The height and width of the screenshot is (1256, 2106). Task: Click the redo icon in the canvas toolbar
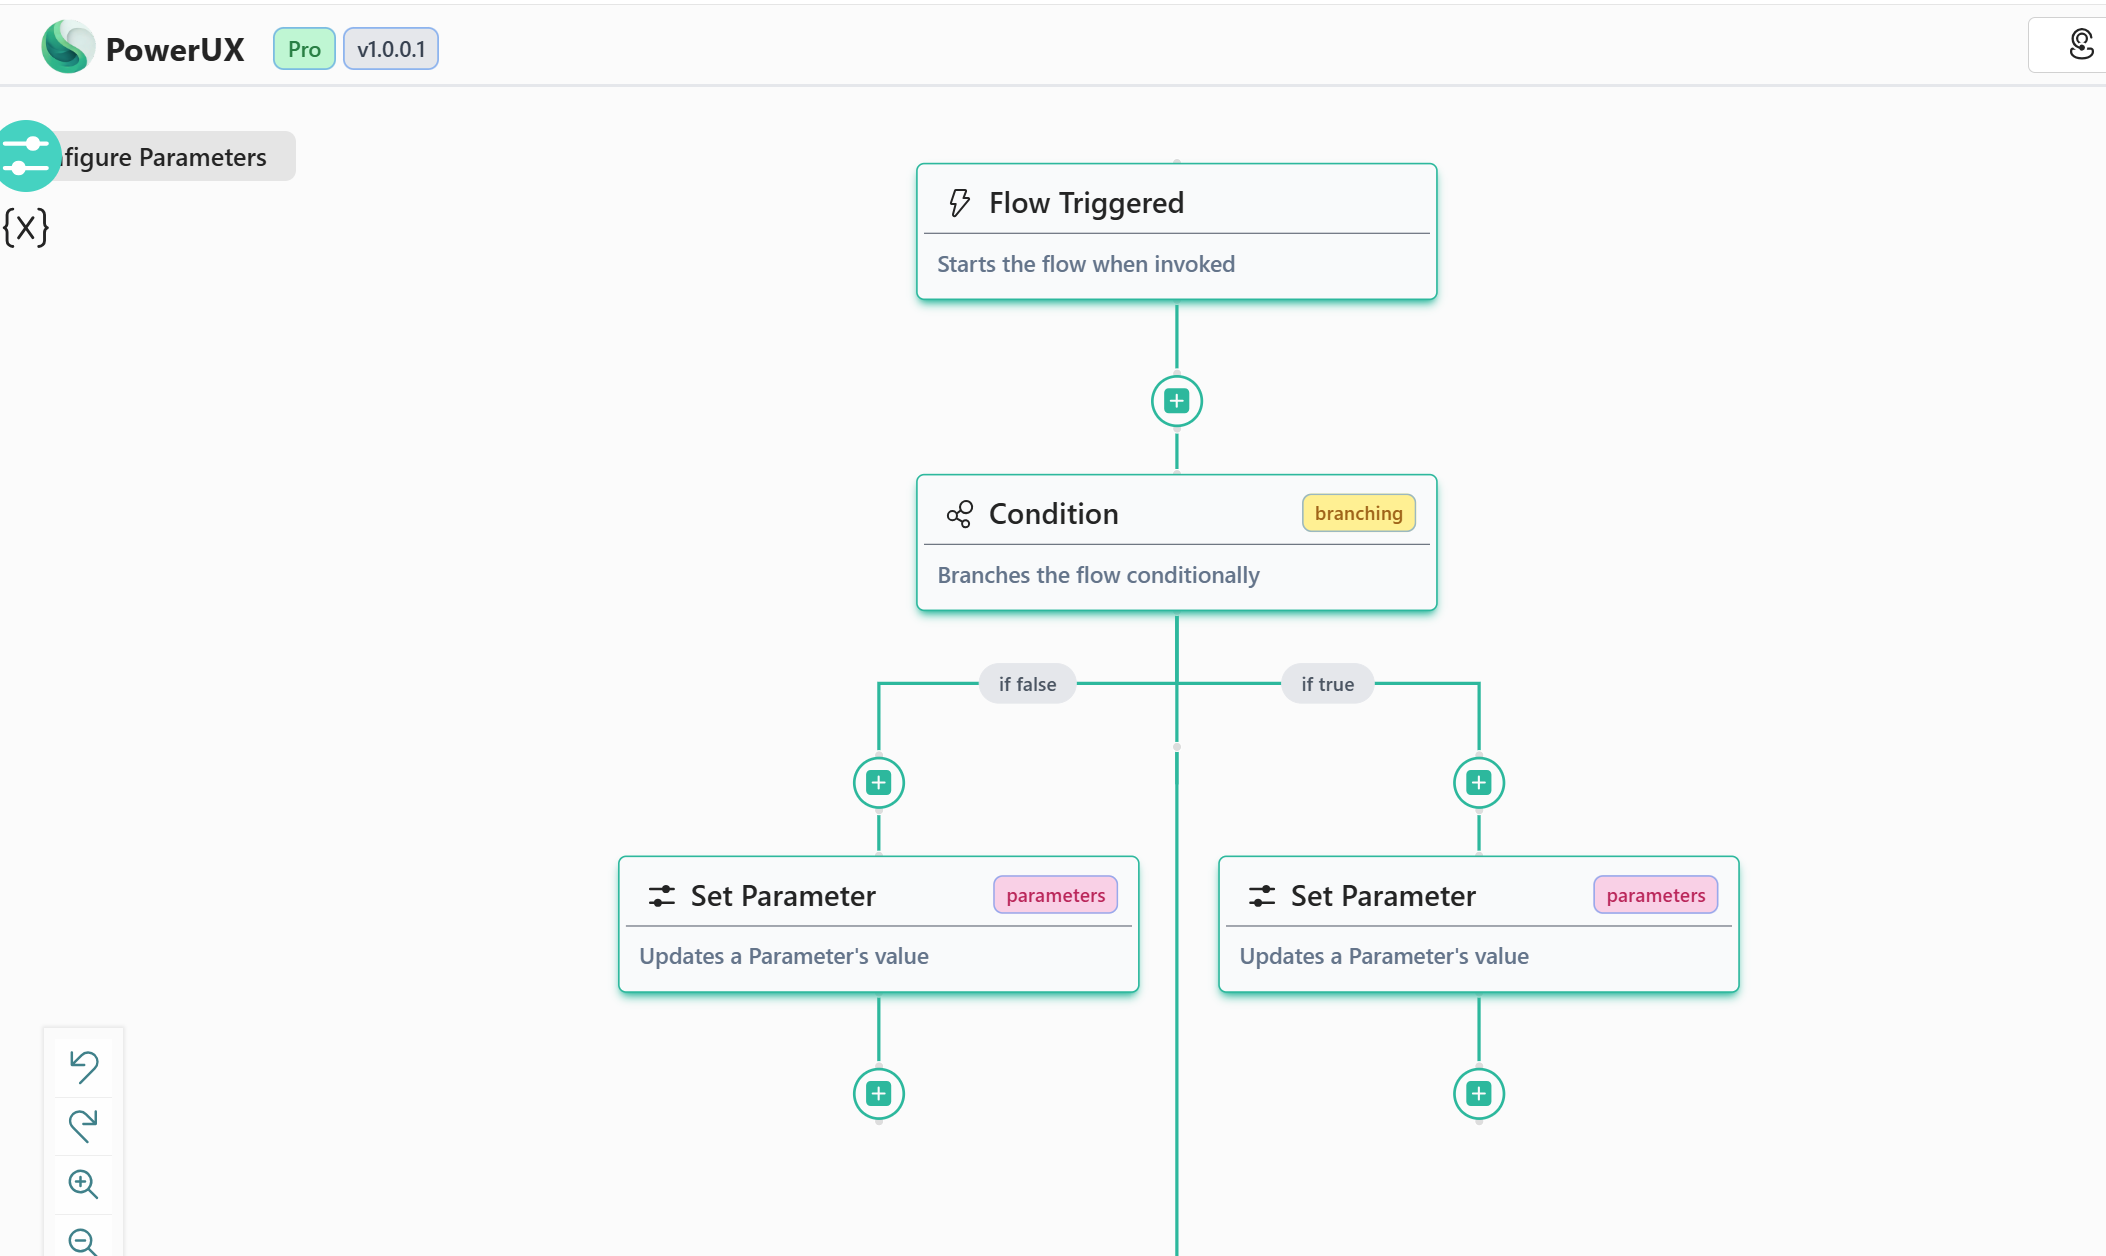pyautogui.click(x=83, y=1126)
